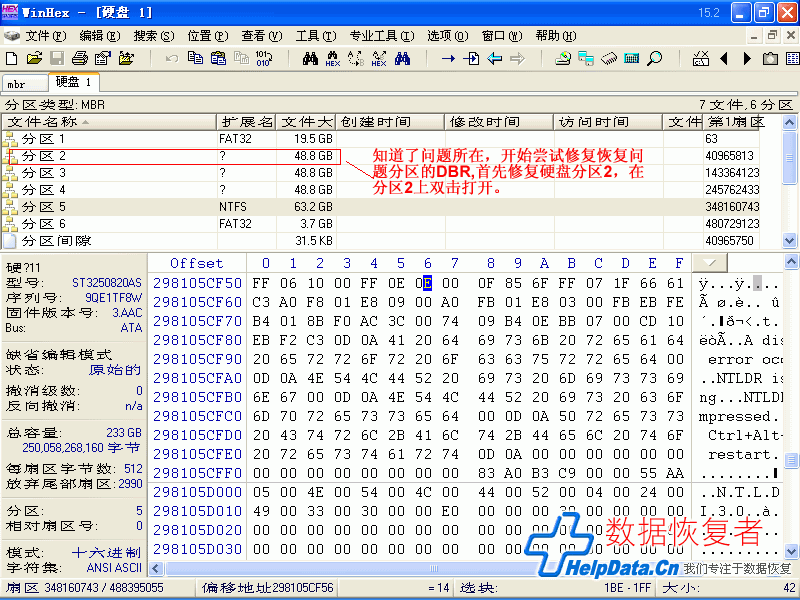Click the Print icon
The image size is (800, 600).
[x=80, y=58]
